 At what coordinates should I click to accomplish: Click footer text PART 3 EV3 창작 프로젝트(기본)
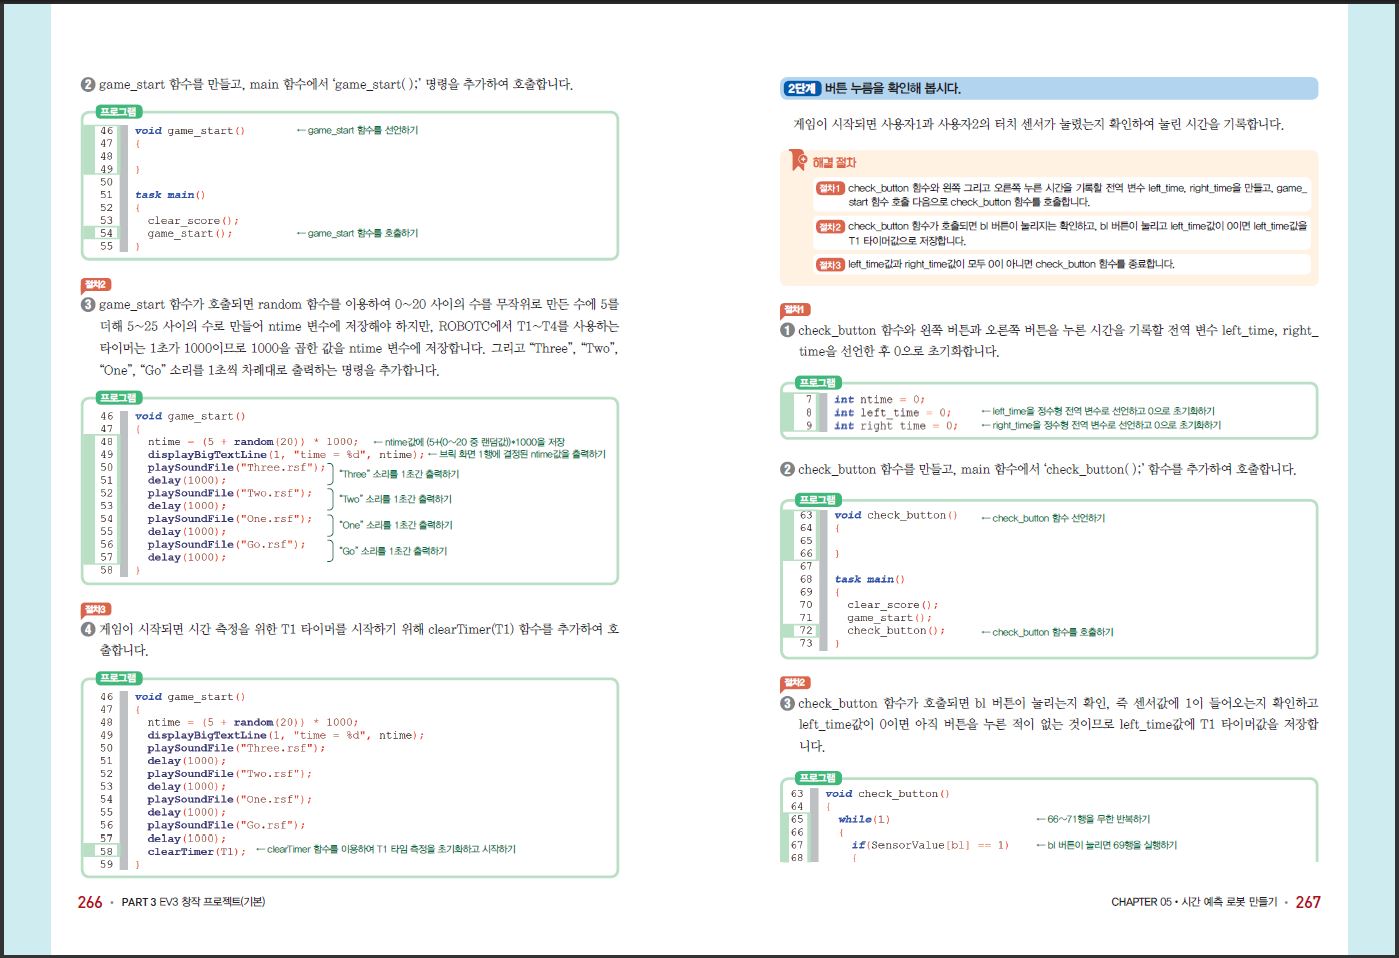(193, 902)
